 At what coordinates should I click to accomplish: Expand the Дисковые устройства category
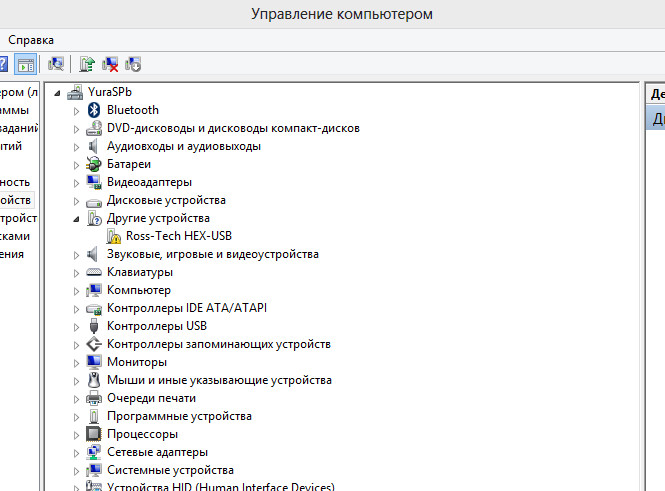pyautogui.click(x=76, y=201)
